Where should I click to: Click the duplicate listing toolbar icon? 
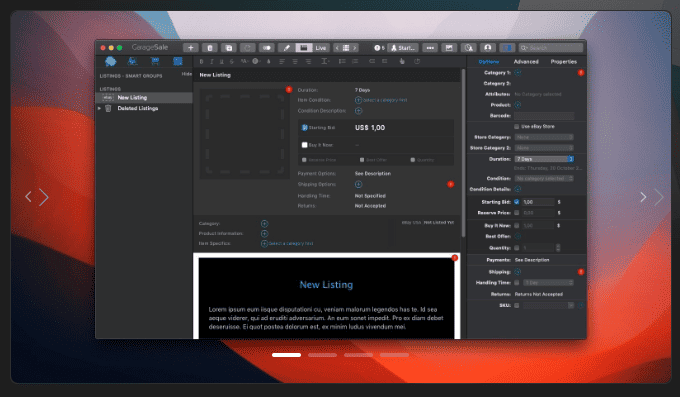tap(229, 48)
